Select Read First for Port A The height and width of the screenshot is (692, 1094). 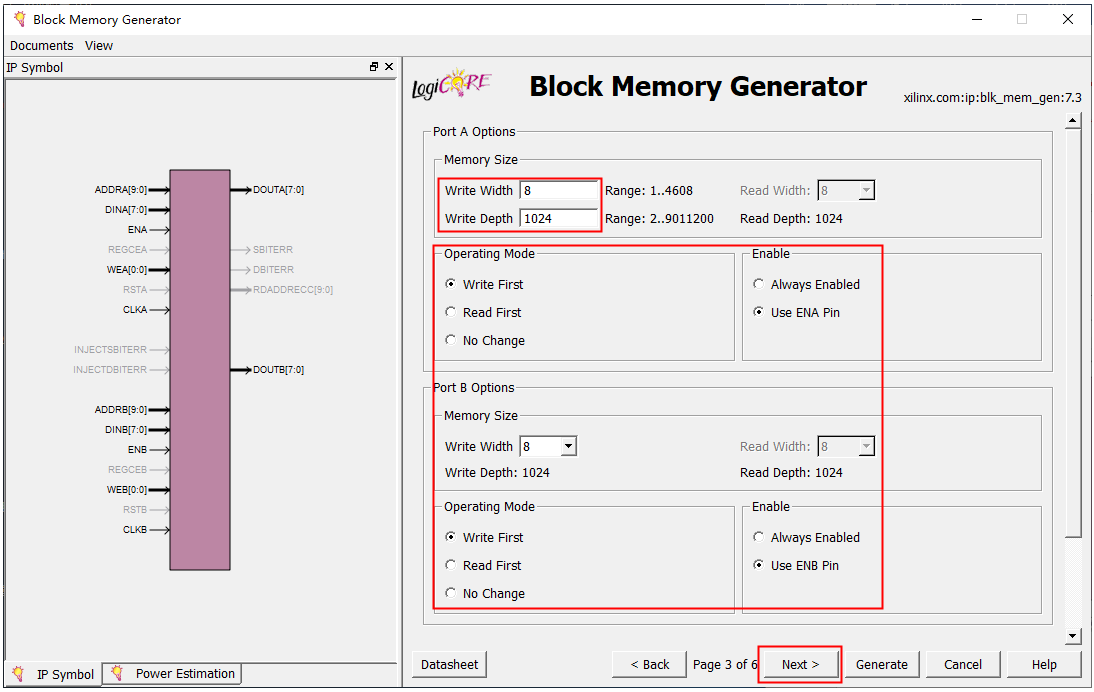tap(451, 312)
